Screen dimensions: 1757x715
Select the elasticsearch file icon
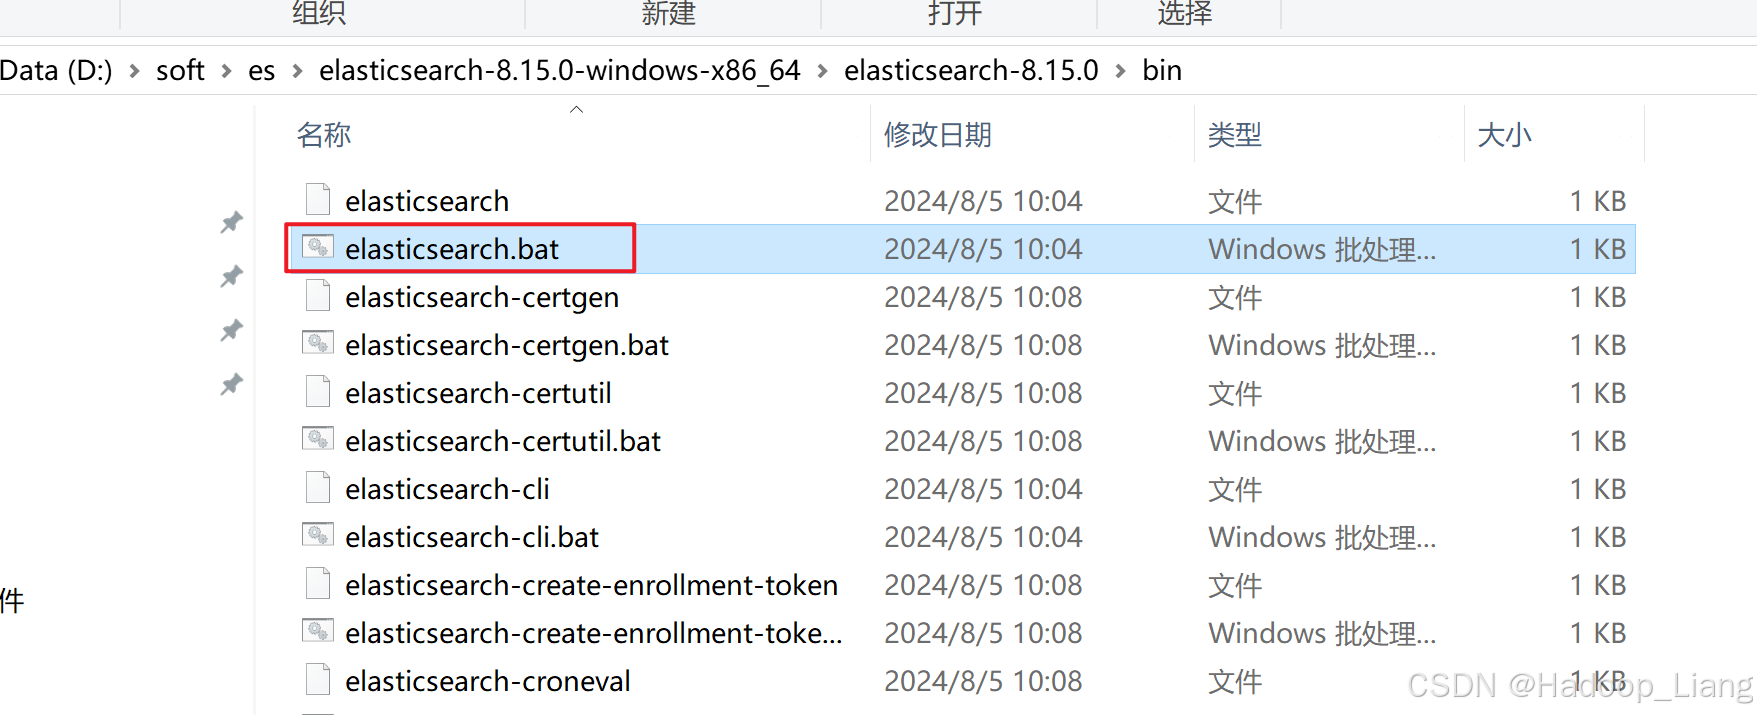click(x=318, y=199)
